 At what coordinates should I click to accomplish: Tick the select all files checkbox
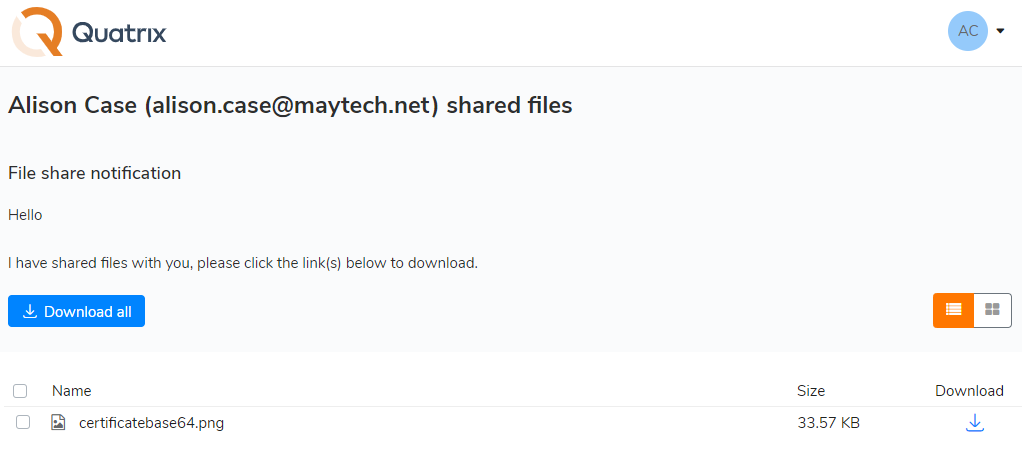coord(20,391)
